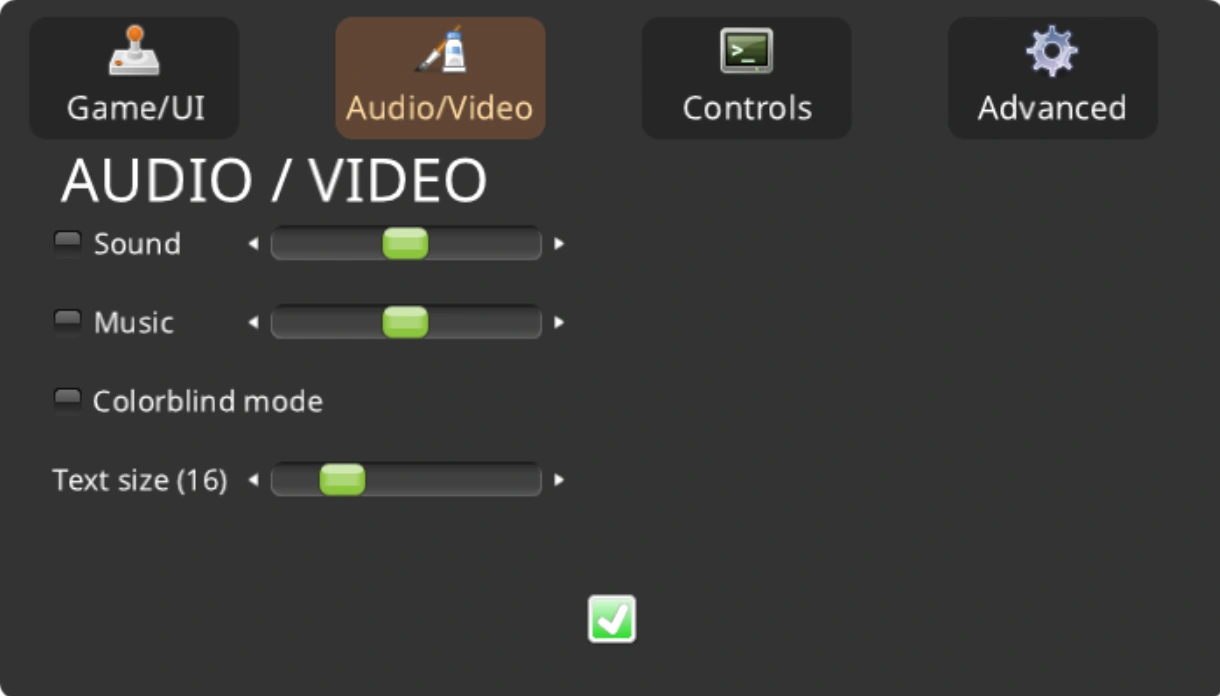Turn on Colorblind mode
This screenshot has height=696, width=1220.
coord(68,401)
